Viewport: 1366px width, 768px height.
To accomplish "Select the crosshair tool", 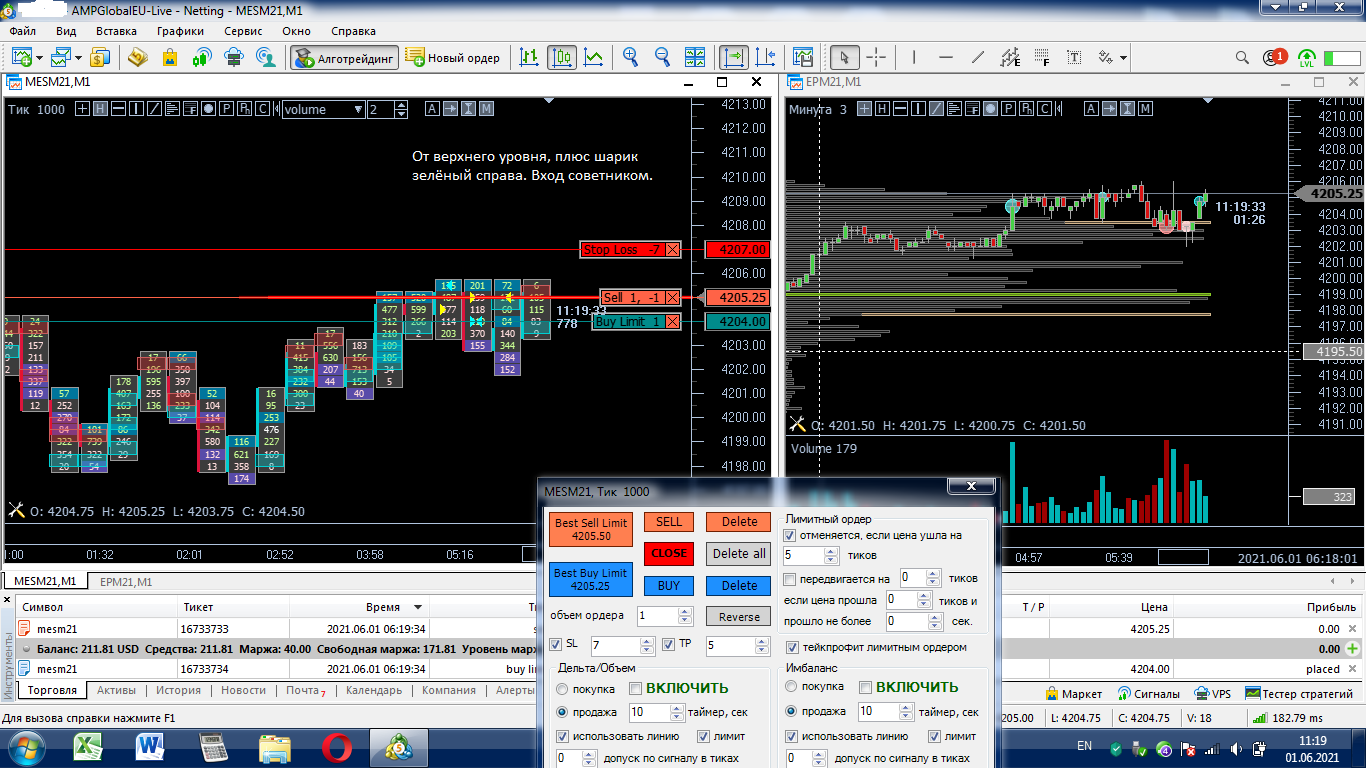I will tap(876, 57).
